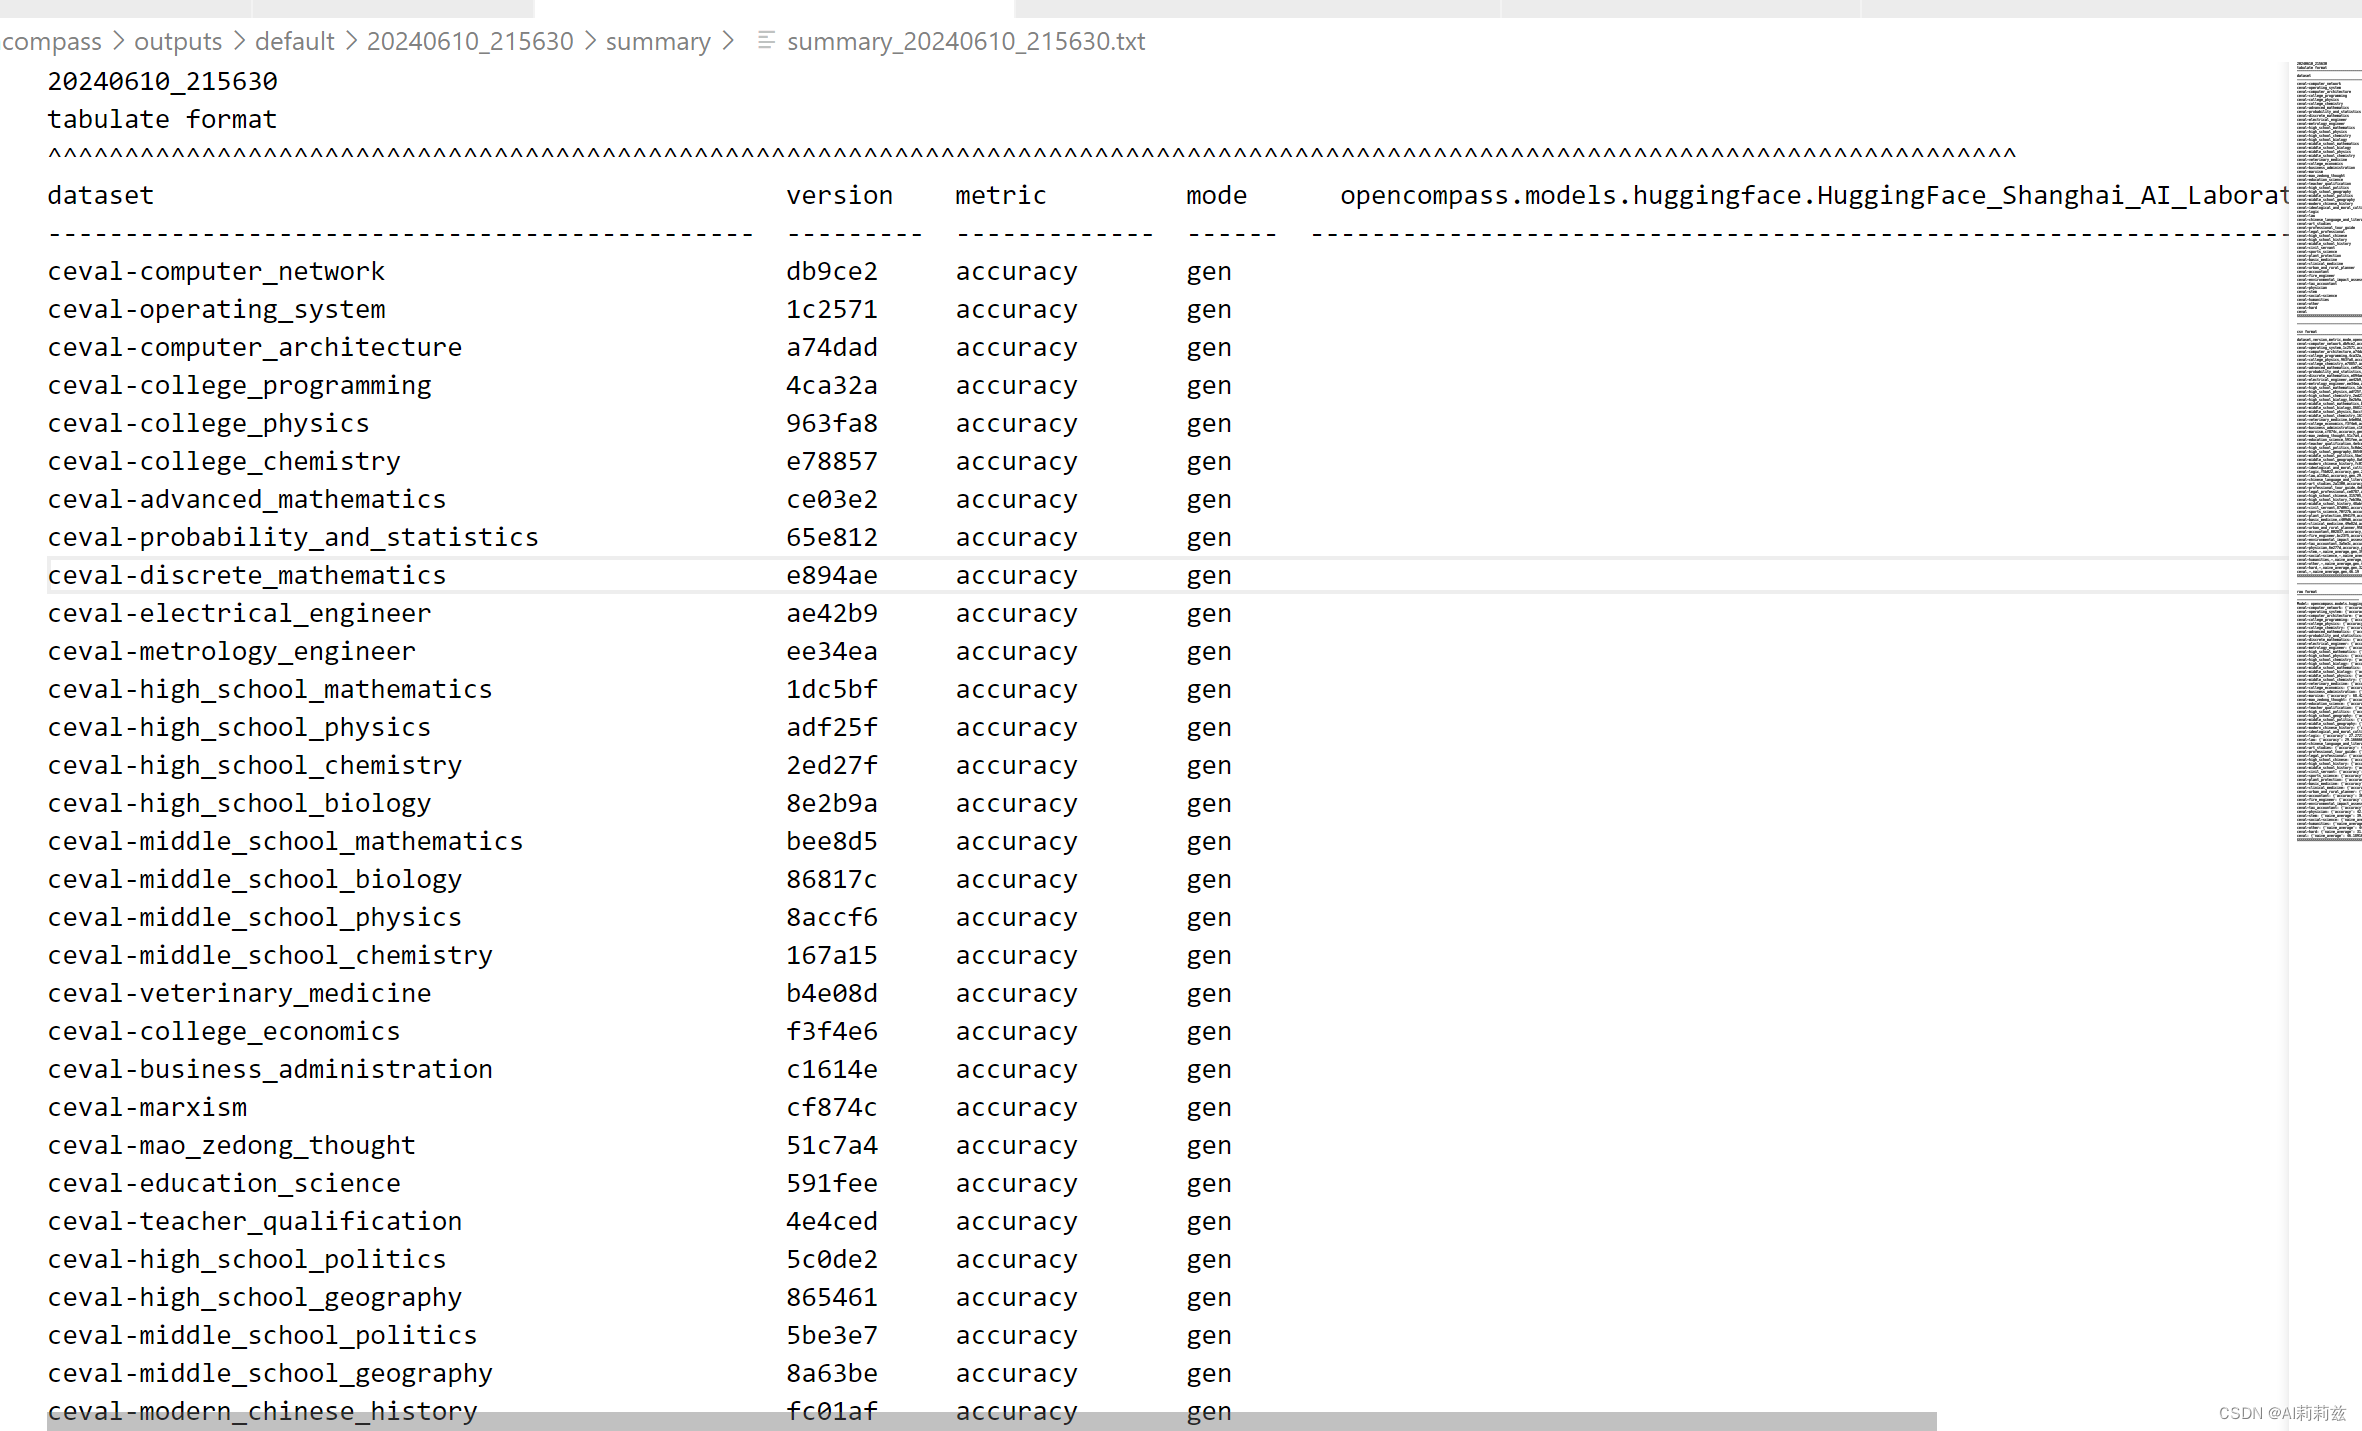The height and width of the screenshot is (1431, 2362).
Task: Click the 'version' column header text
Action: coord(839,195)
